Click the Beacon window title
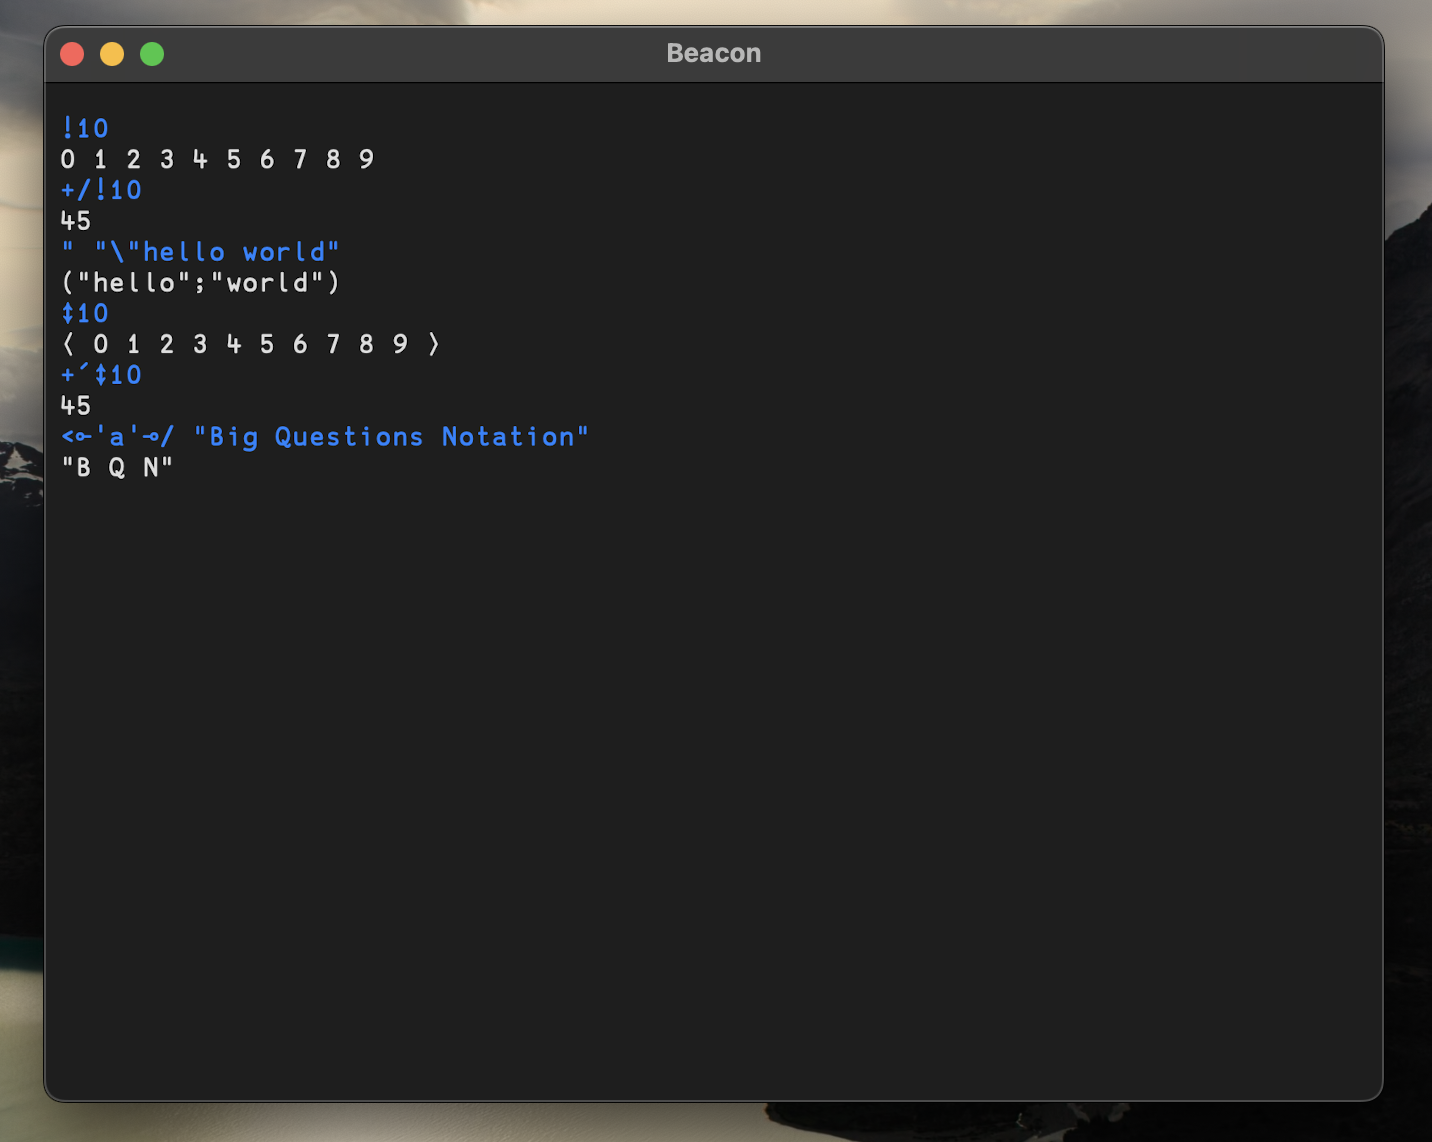This screenshot has height=1142, width=1432. click(x=714, y=54)
